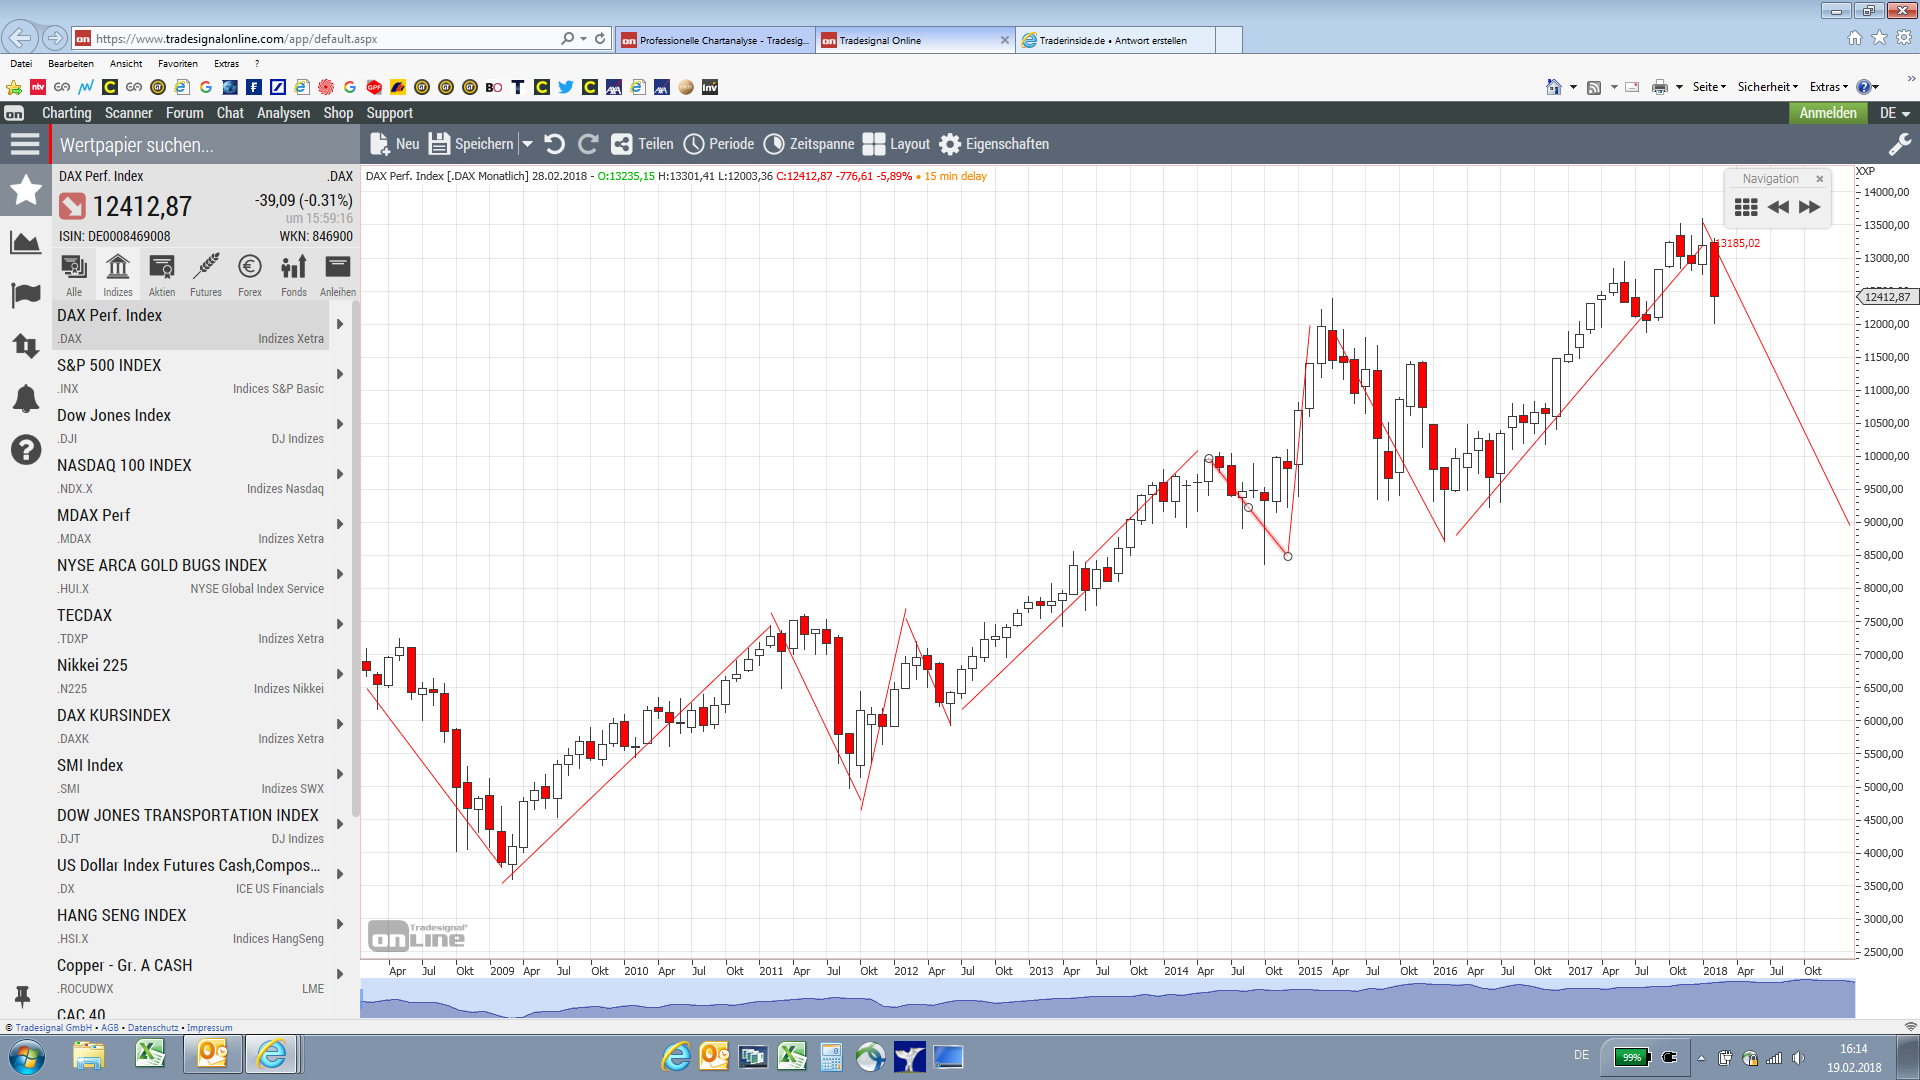Open the Impressum footer link
This screenshot has height=1080, width=1920.
(x=209, y=1028)
